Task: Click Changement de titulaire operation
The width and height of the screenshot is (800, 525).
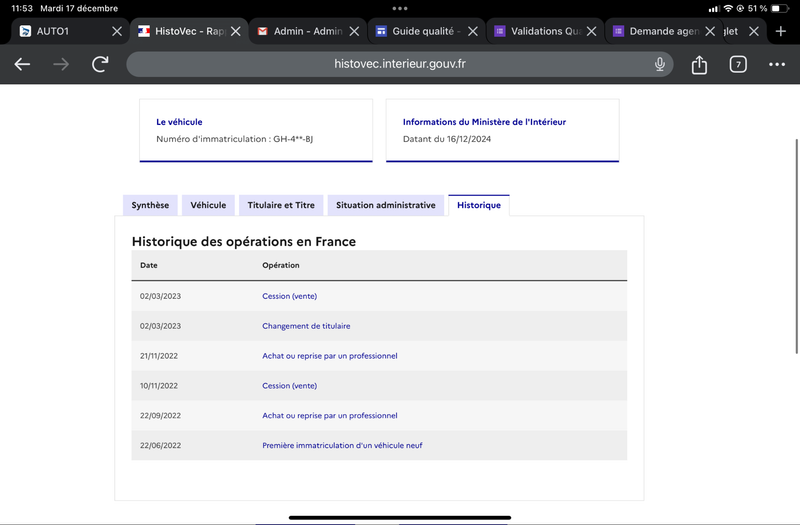Action: [306, 326]
